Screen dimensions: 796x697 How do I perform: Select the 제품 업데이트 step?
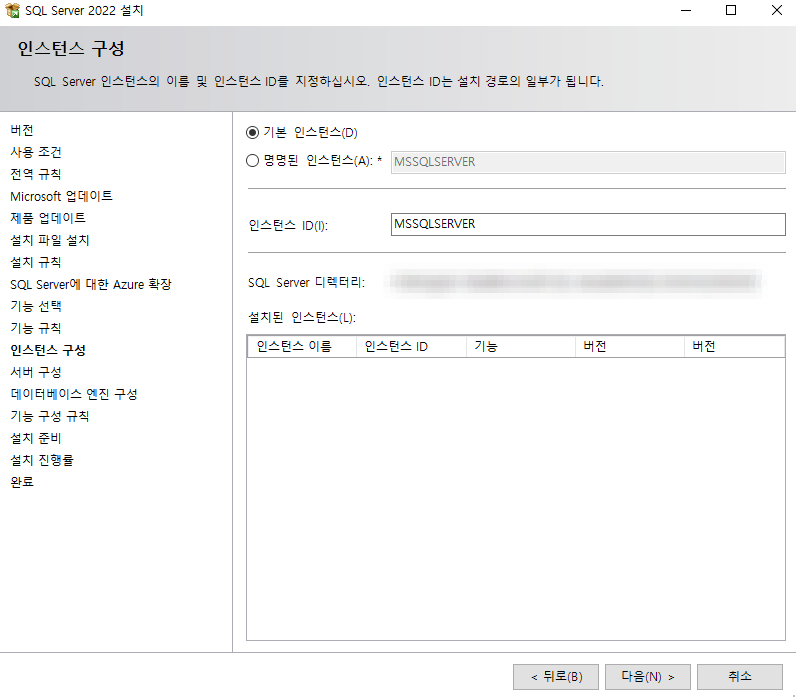pyautogui.click(x=48, y=218)
